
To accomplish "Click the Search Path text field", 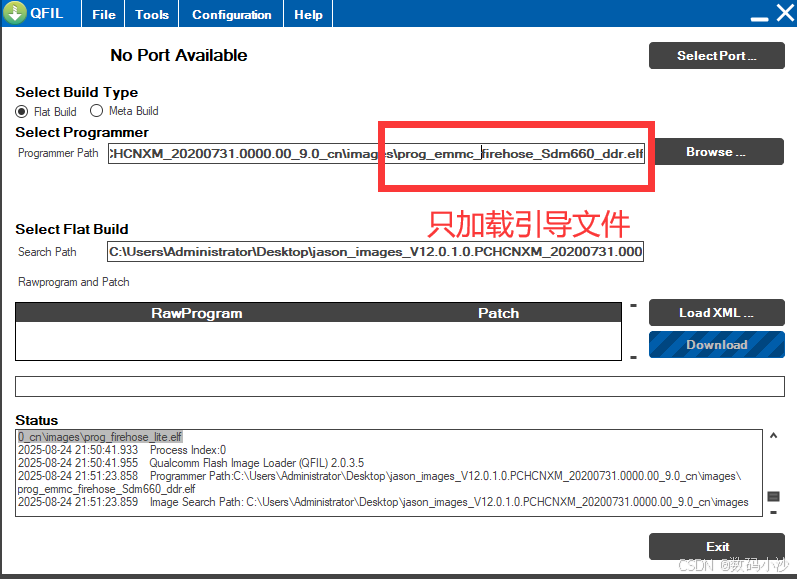I will (375, 252).
